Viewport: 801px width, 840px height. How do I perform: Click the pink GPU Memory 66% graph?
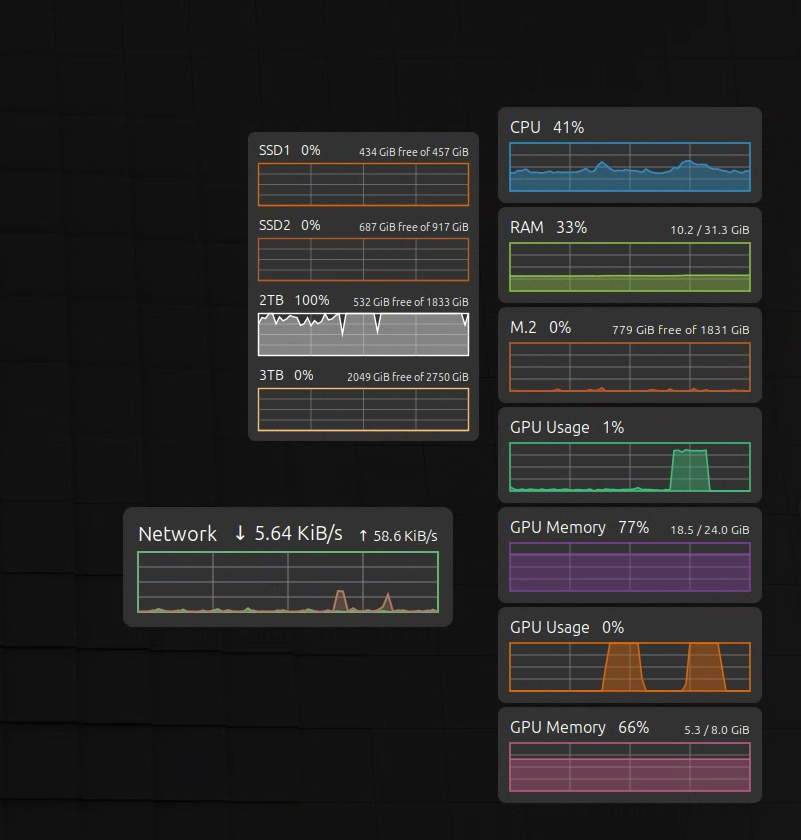630,767
